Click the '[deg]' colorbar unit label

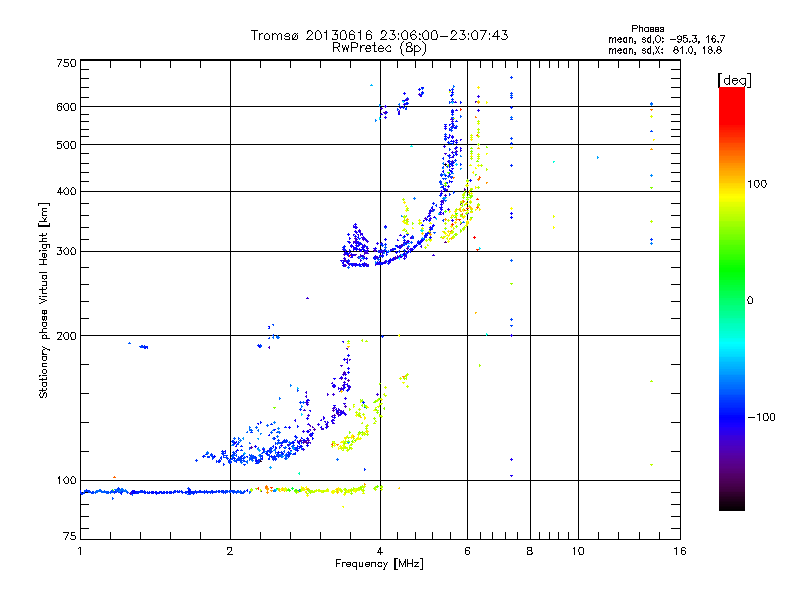(x=734, y=80)
